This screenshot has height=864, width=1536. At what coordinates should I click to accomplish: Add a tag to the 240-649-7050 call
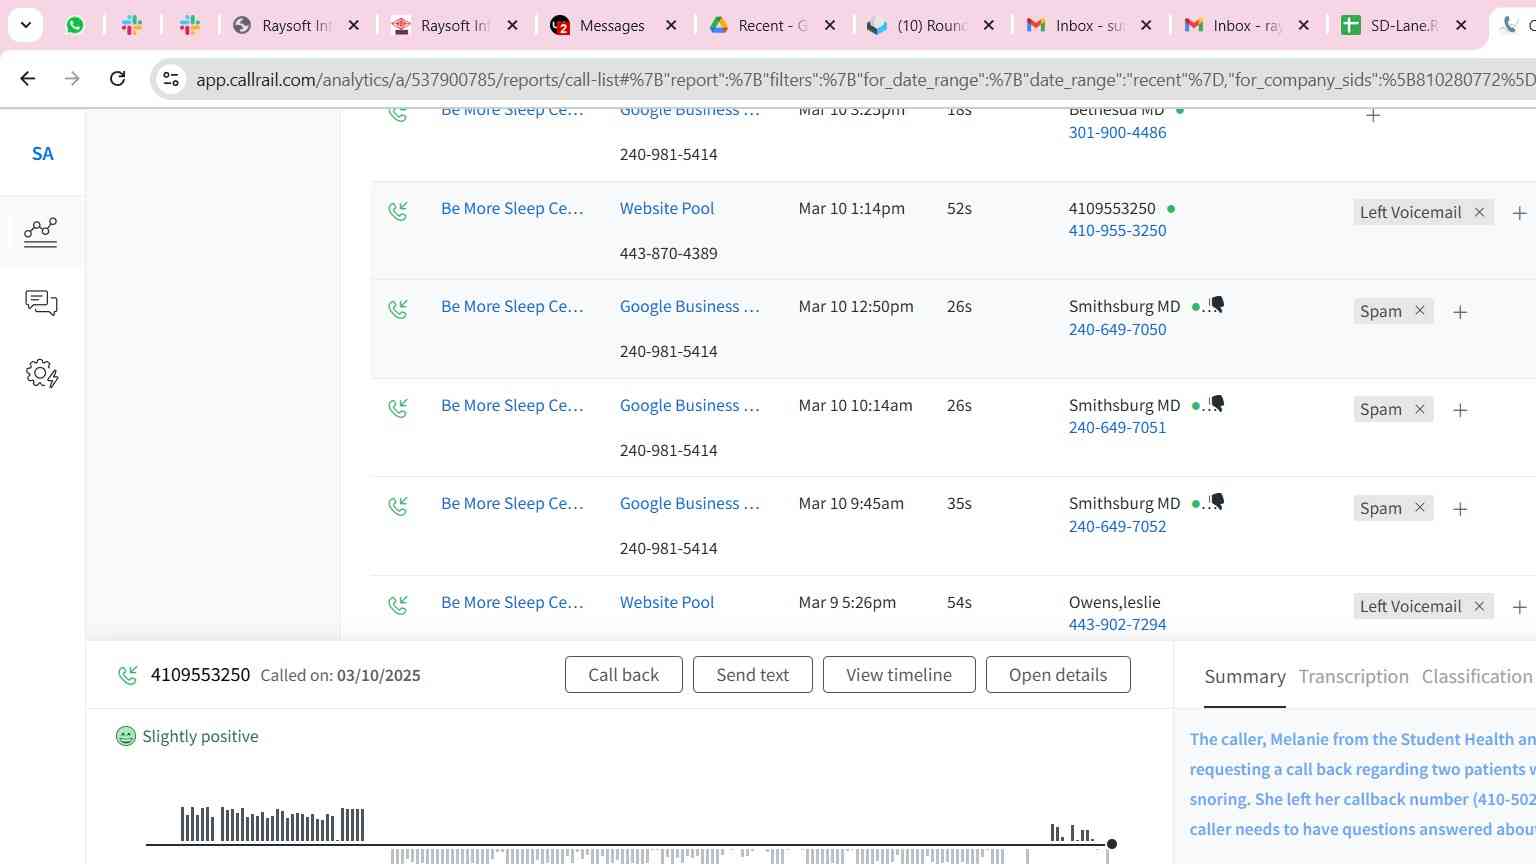click(x=1460, y=312)
